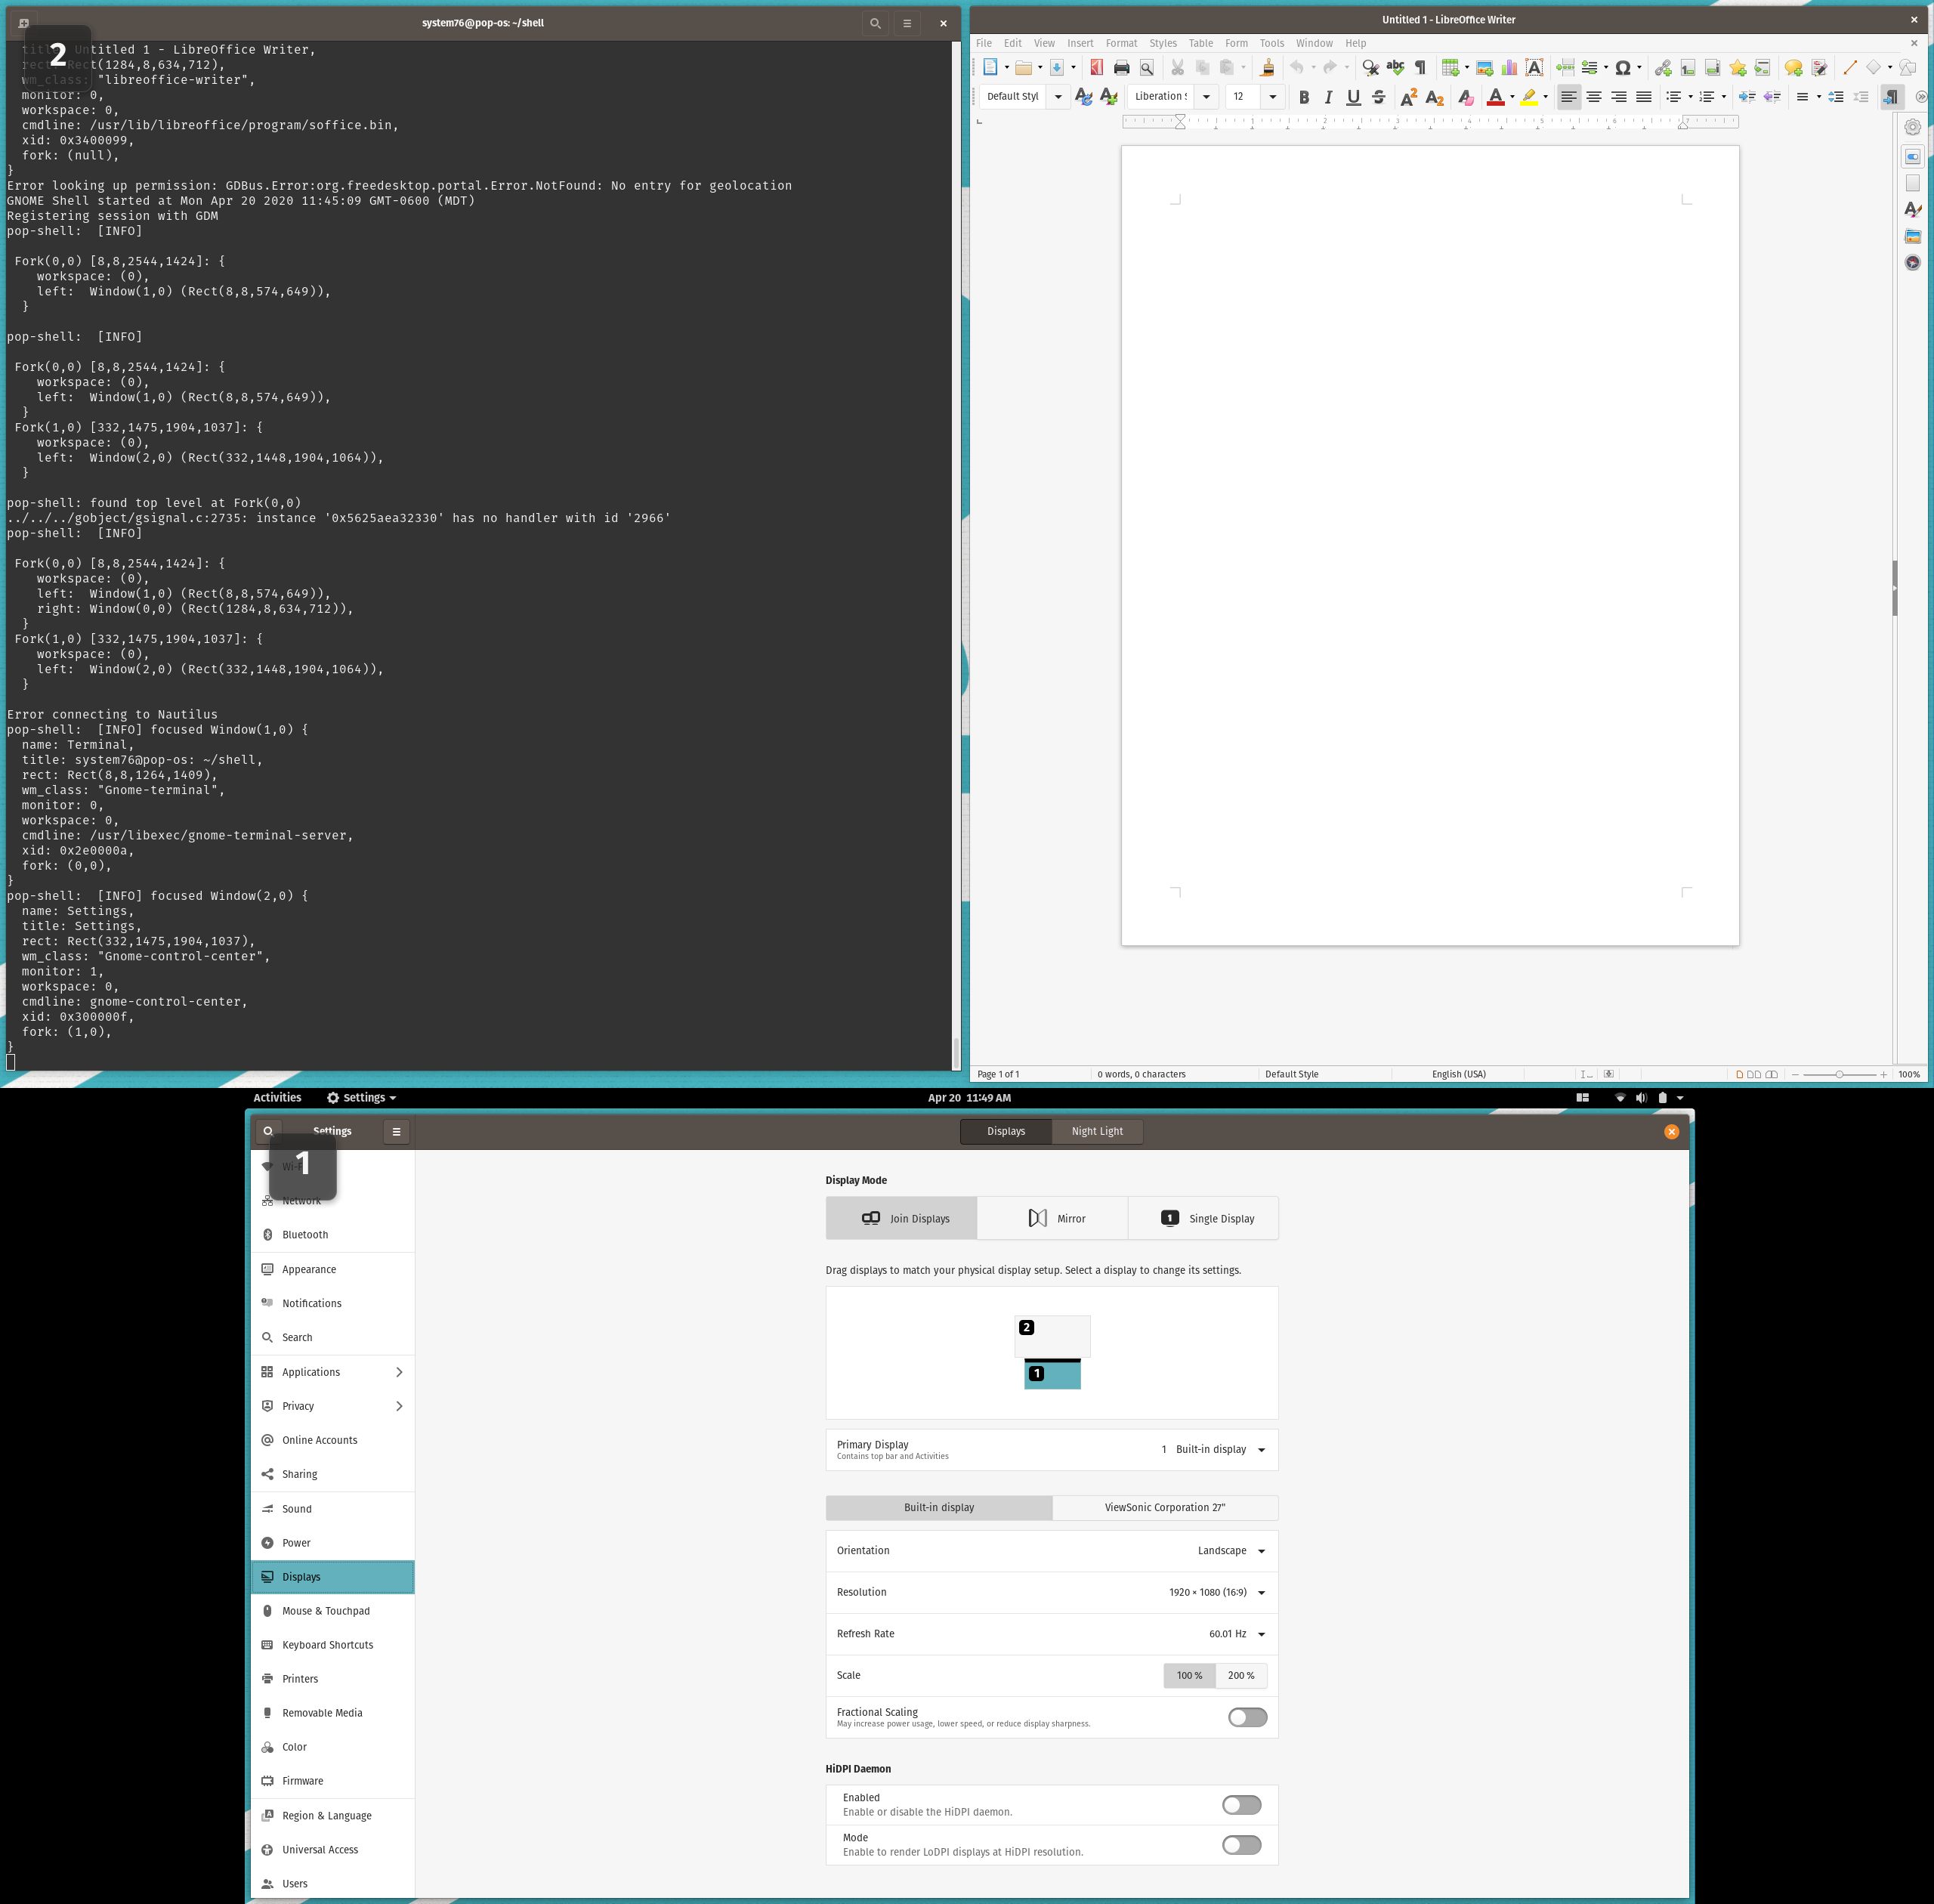
Task: Switch to Night Light tab
Action: coord(1097,1131)
